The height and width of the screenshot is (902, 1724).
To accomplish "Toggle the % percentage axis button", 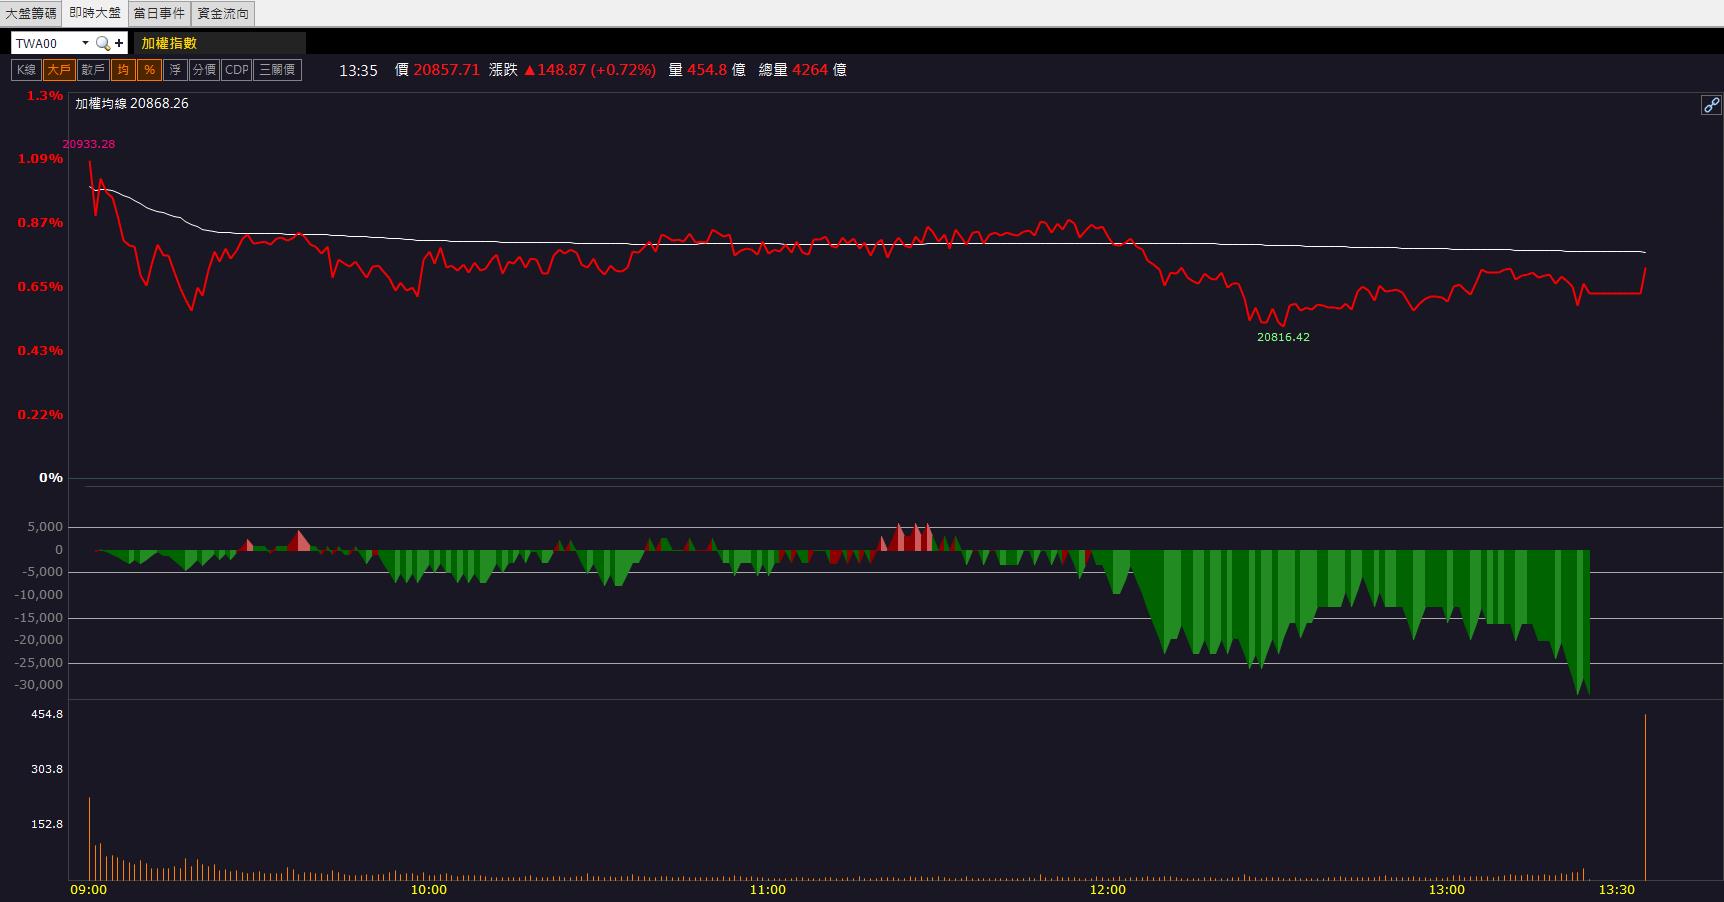I will pyautogui.click(x=149, y=70).
